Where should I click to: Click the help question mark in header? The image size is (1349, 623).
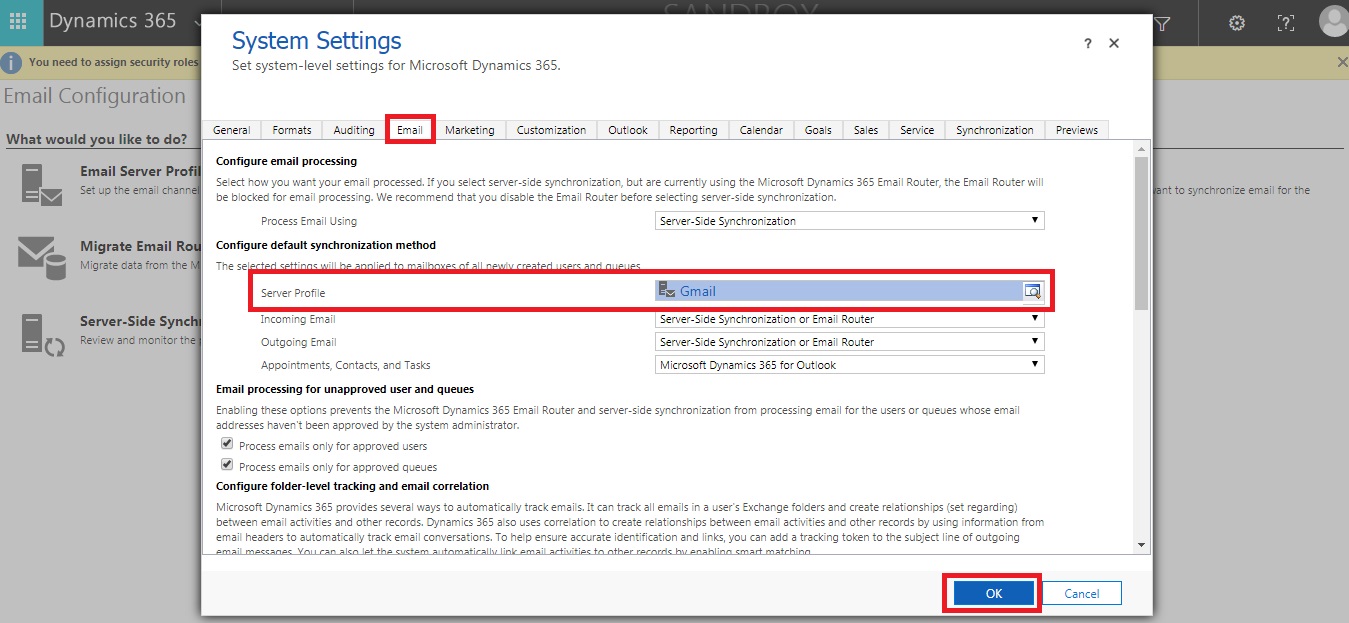click(x=1285, y=22)
